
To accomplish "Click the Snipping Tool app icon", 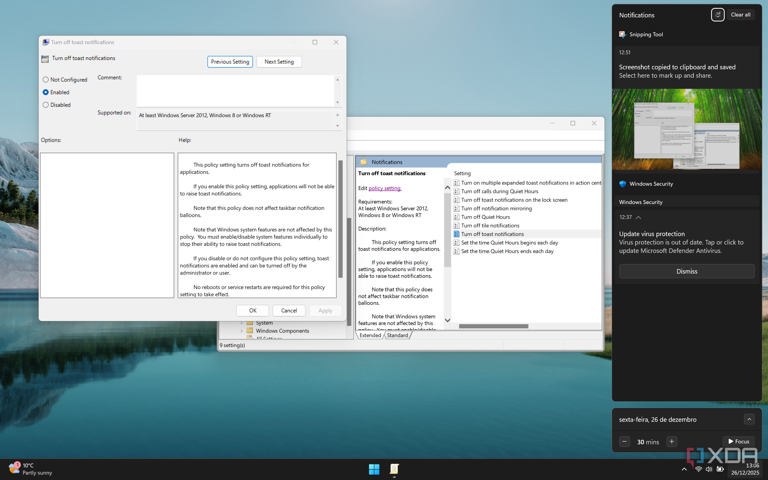I will click(x=622, y=34).
